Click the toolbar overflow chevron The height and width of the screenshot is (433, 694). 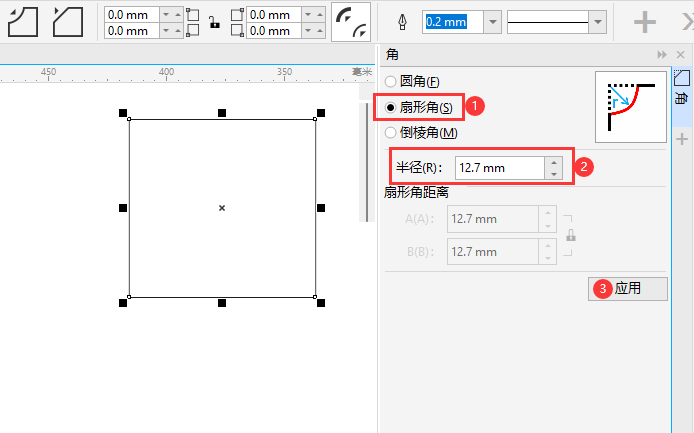tap(687, 22)
